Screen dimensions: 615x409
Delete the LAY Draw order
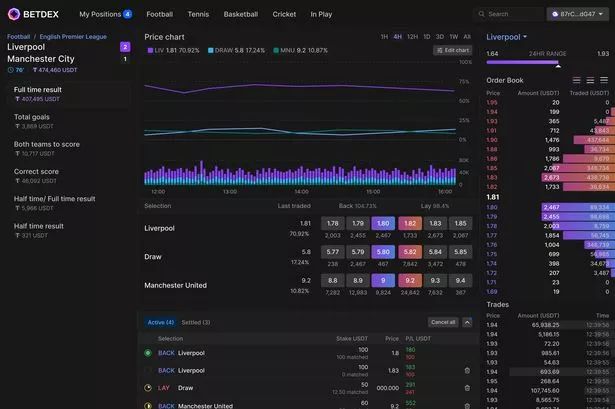click(x=467, y=388)
